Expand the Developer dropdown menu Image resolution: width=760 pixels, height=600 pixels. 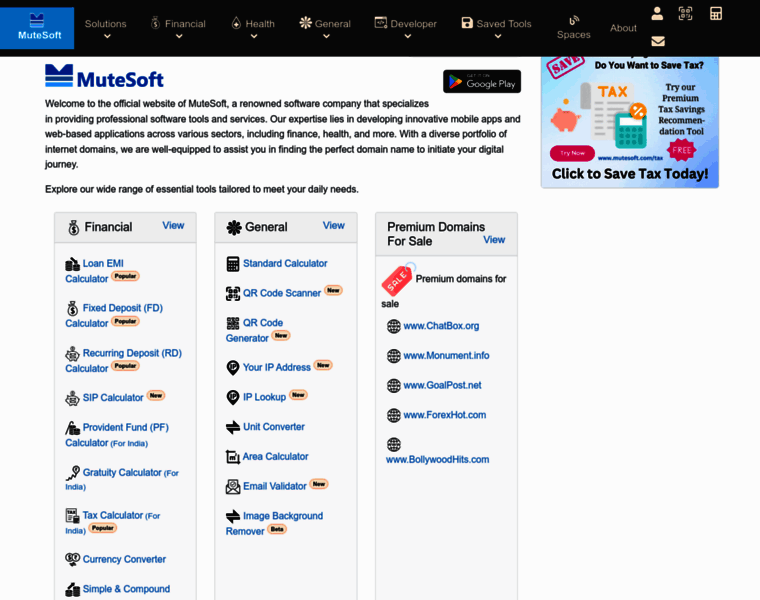pyautogui.click(x=406, y=29)
